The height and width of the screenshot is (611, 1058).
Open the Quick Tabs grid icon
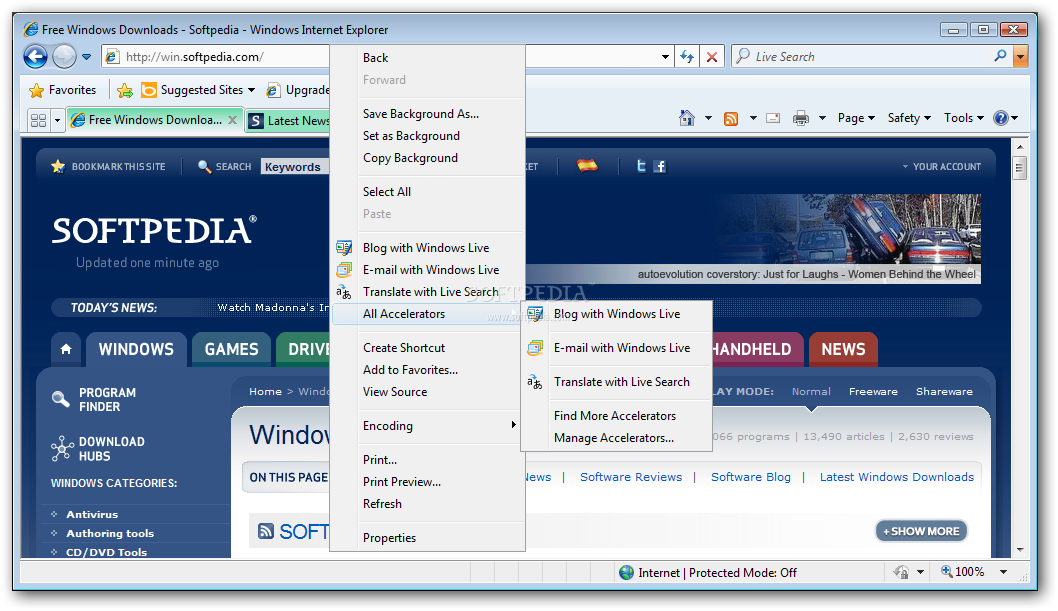pyautogui.click(x=38, y=120)
